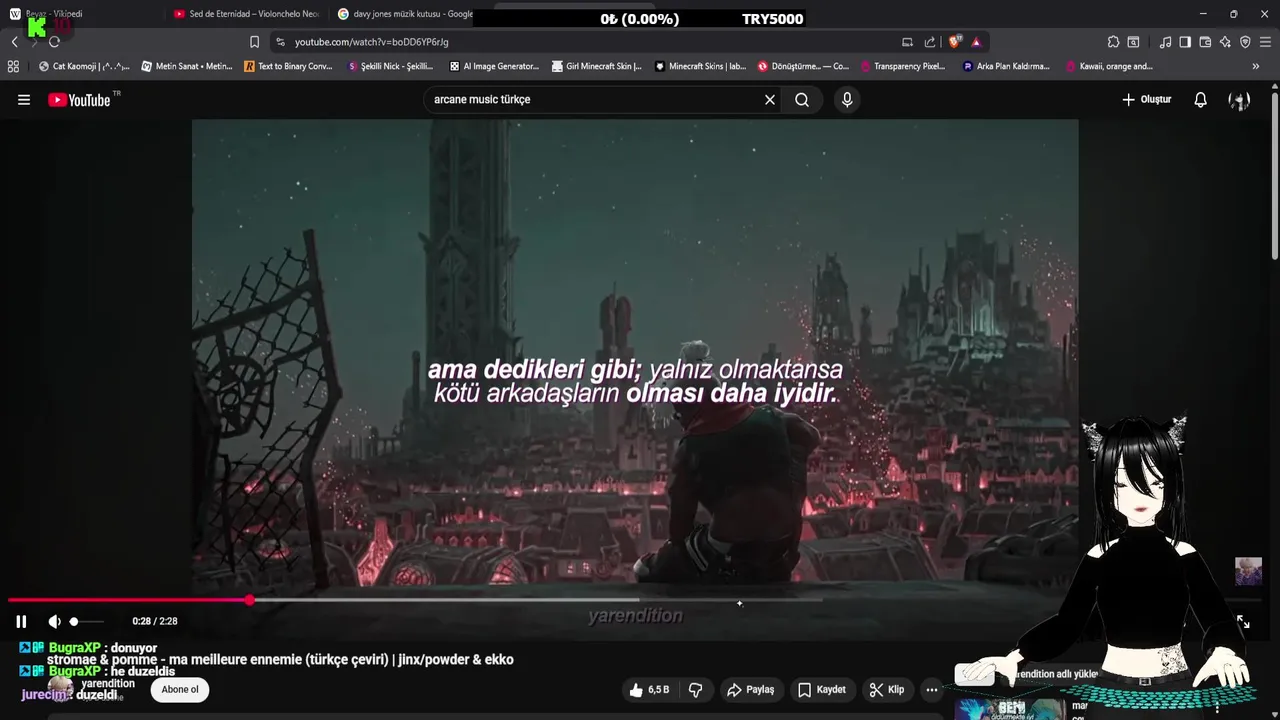This screenshot has width=1280, height=720.
Task: Open the Brave Wallet icon
Action: coord(1205,42)
